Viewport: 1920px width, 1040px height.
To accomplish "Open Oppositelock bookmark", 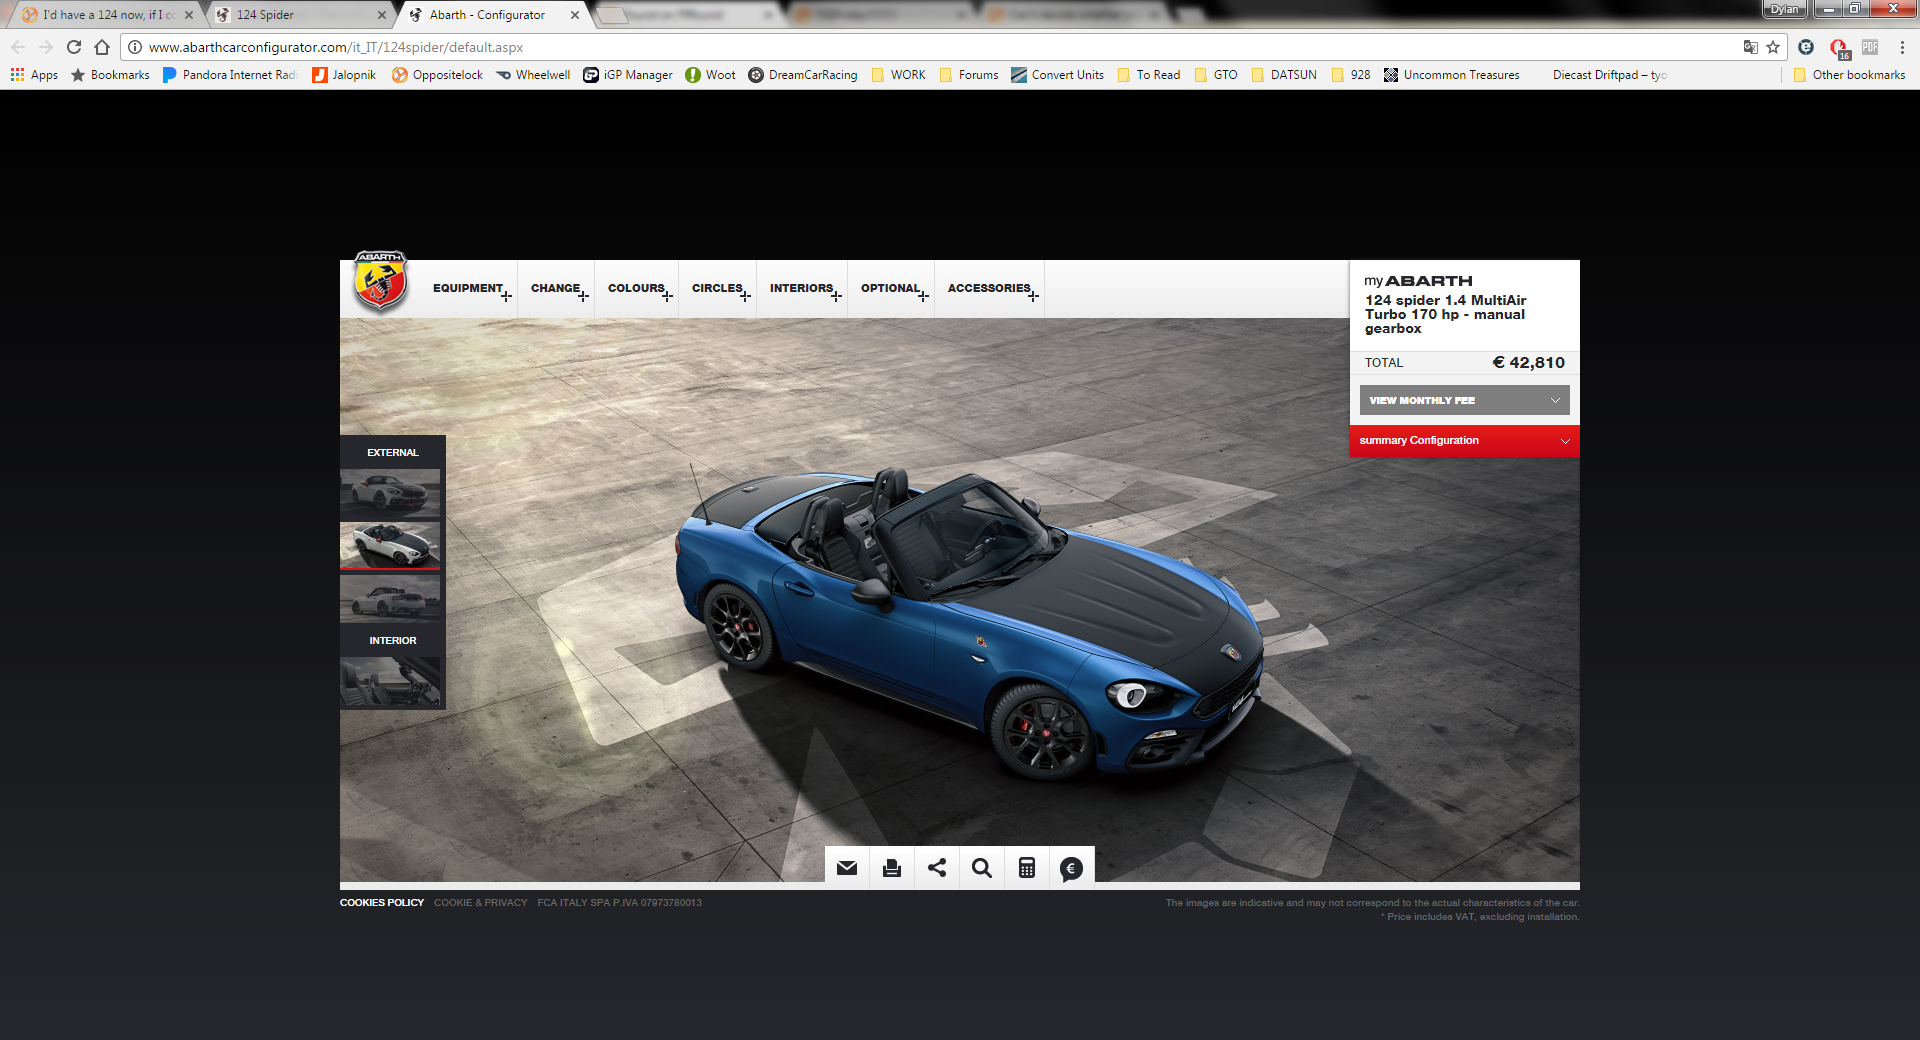I will pos(437,75).
